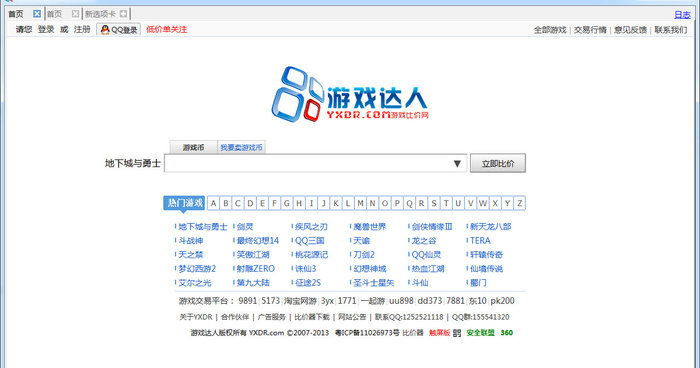The height and width of the screenshot is (368, 700).
Task: Choose game 地下城与勇士 from hot list
Action: 203,227
